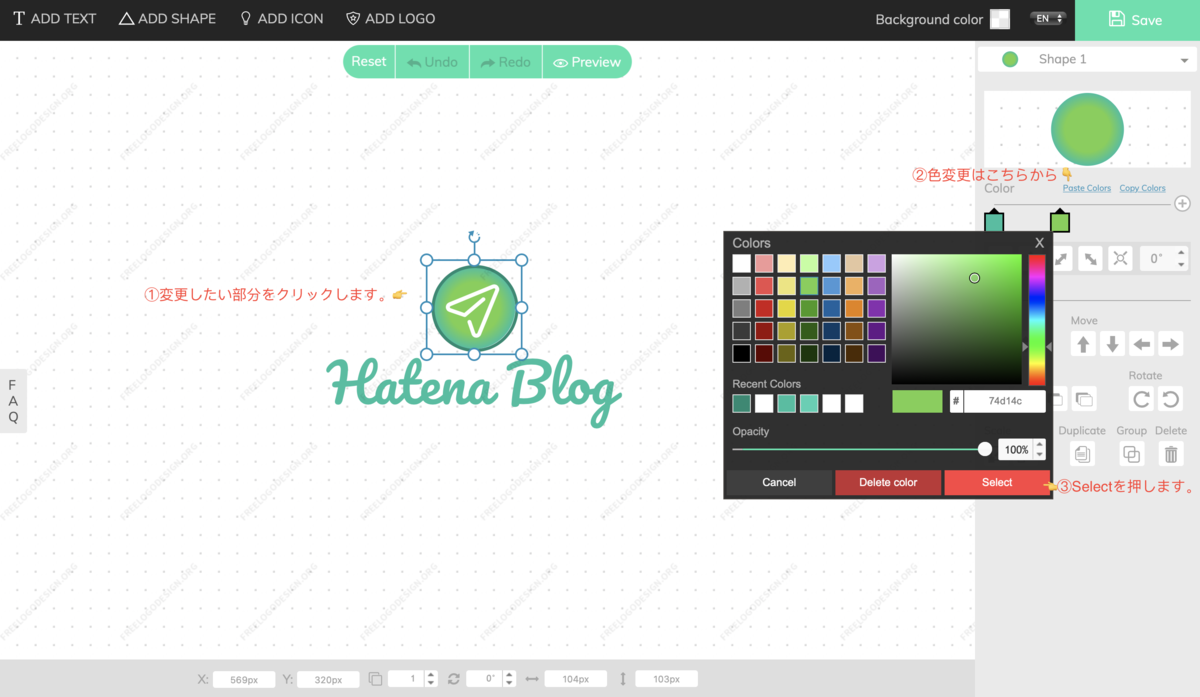Click the rainbow hue slider bar

[x=1037, y=319]
